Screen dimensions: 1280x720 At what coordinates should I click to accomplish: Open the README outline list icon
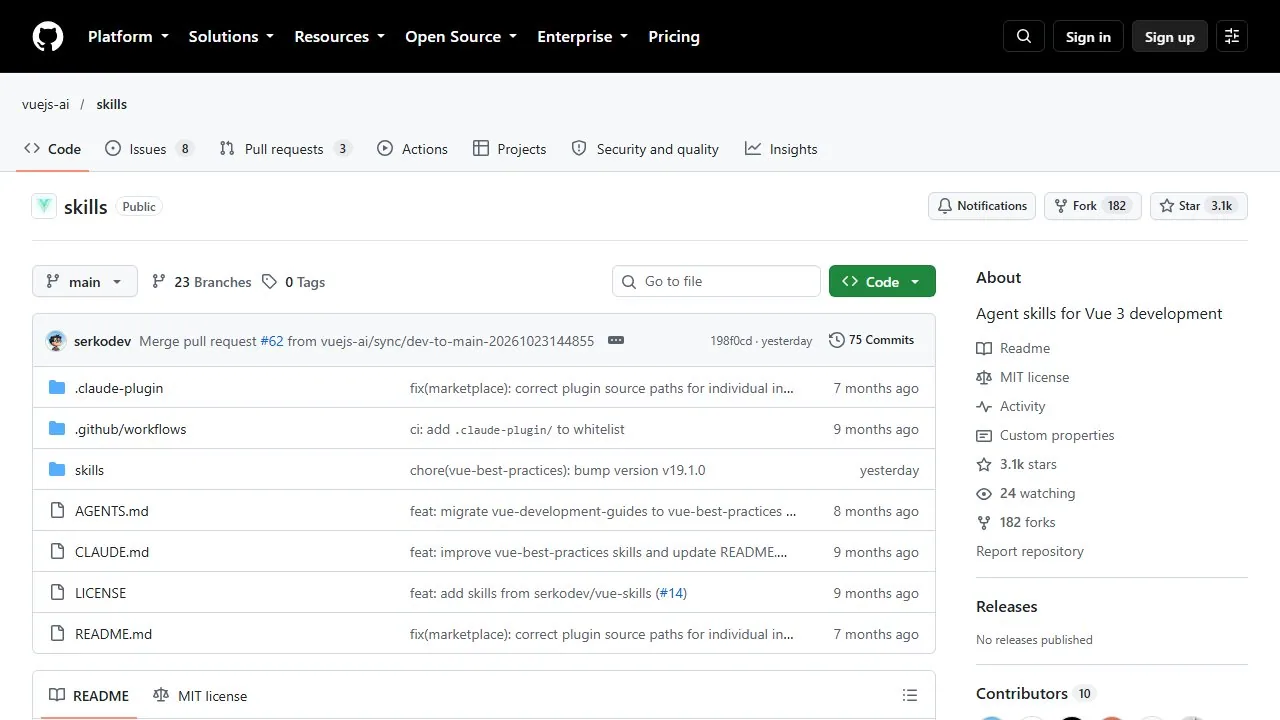(x=910, y=695)
